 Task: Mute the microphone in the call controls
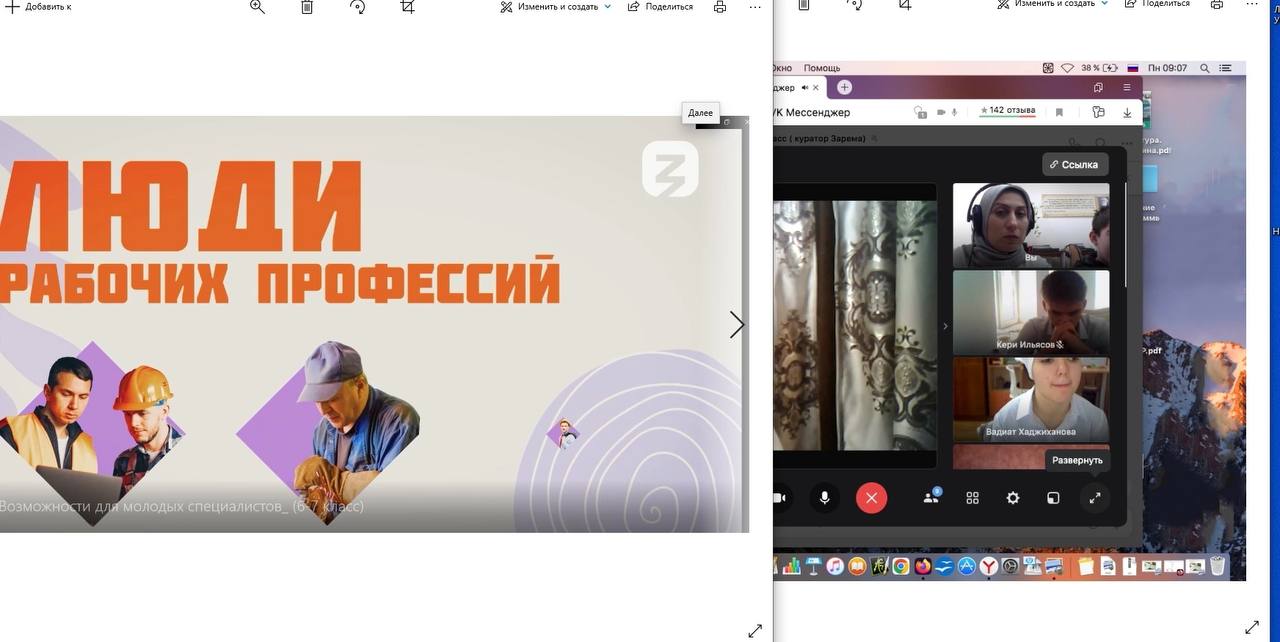click(825, 498)
